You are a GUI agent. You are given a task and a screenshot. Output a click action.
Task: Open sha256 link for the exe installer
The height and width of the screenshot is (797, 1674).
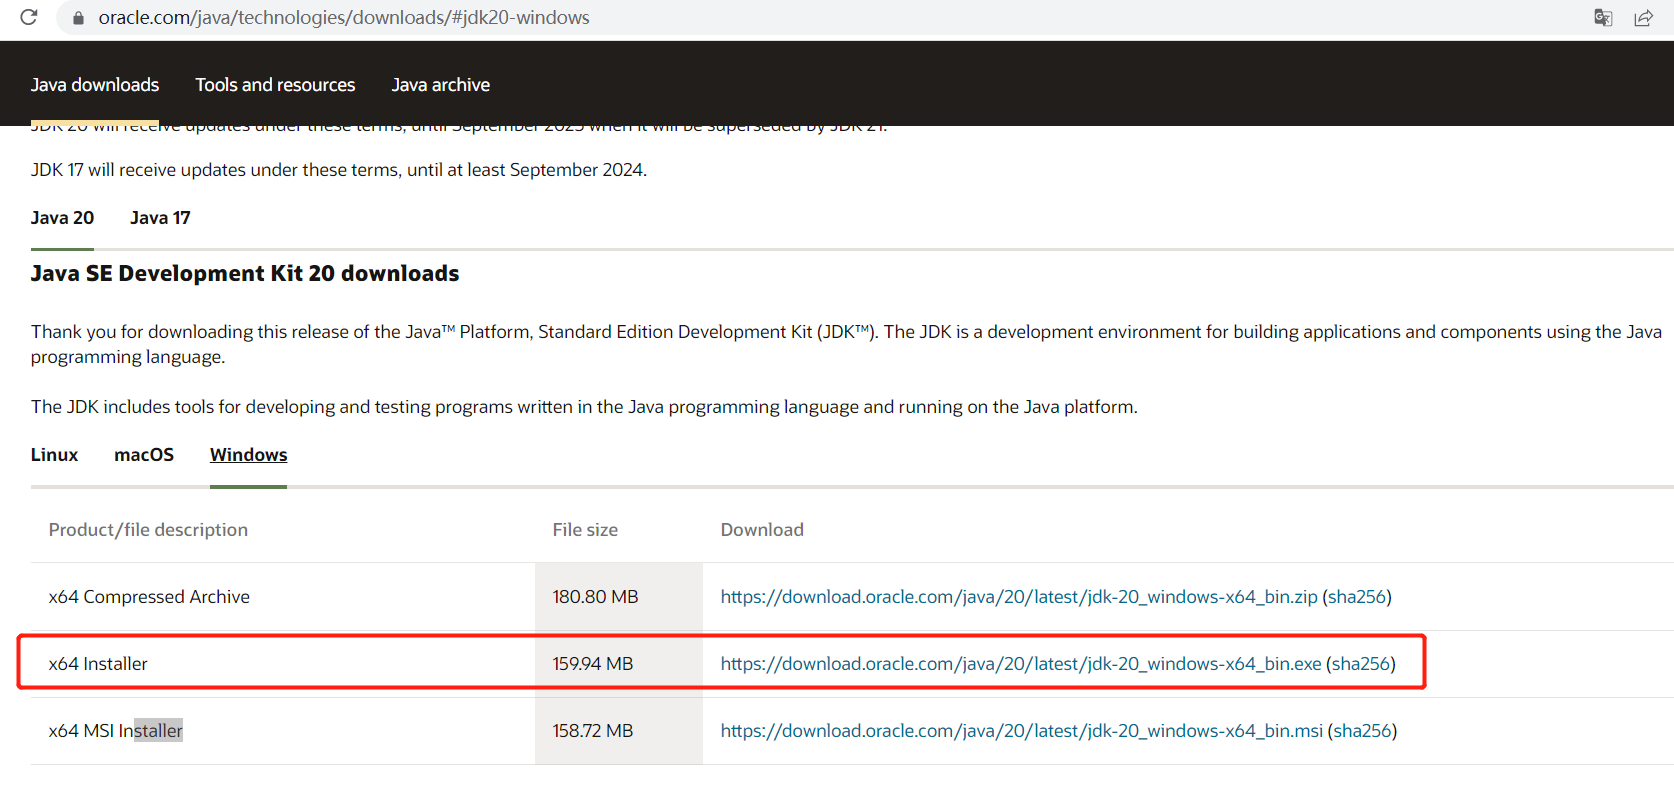[1361, 664]
